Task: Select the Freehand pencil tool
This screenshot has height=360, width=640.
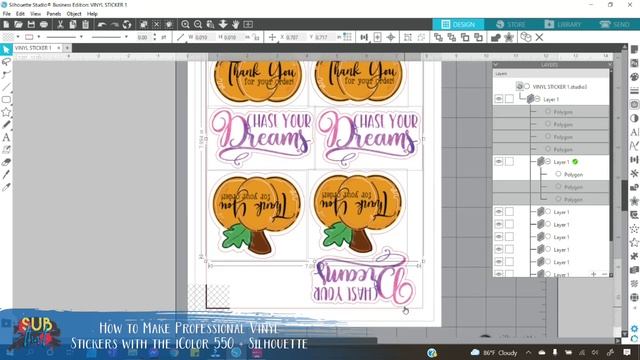Action: [6, 124]
